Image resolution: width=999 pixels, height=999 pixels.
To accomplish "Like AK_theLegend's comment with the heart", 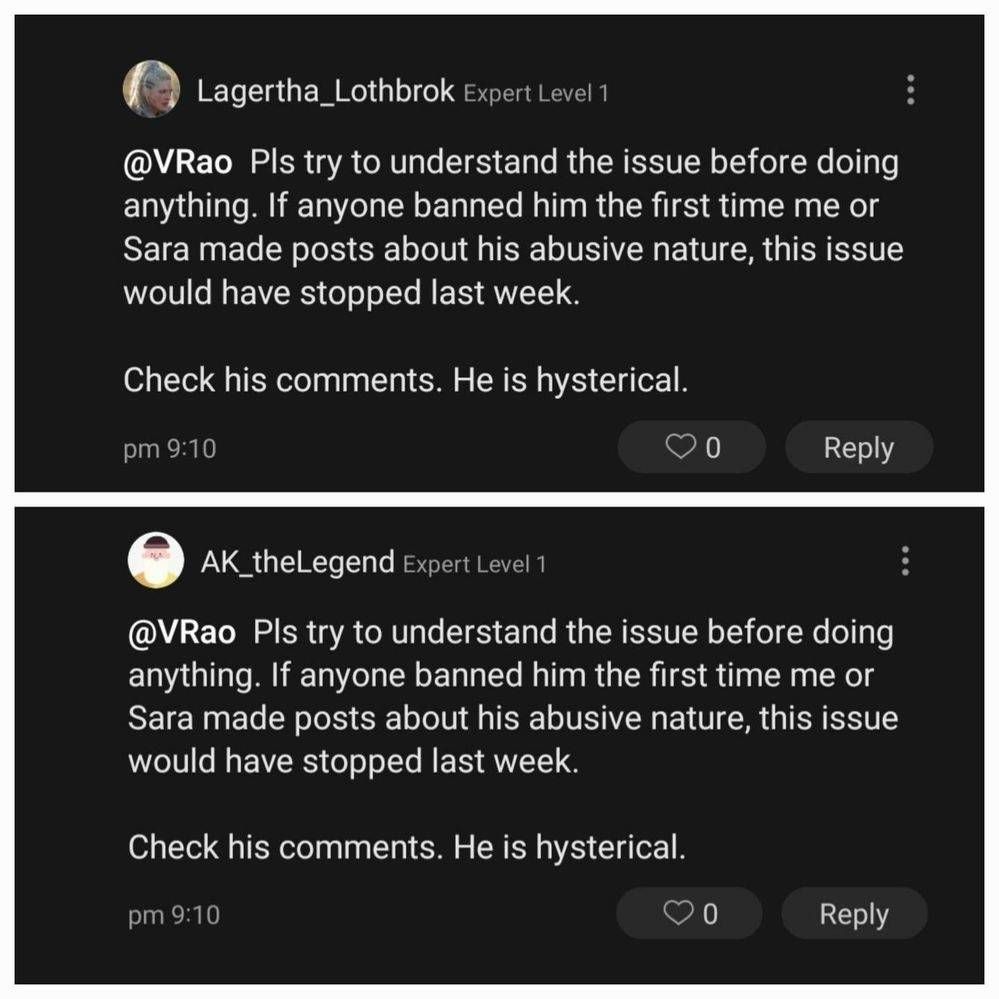I will [x=689, y=913].
